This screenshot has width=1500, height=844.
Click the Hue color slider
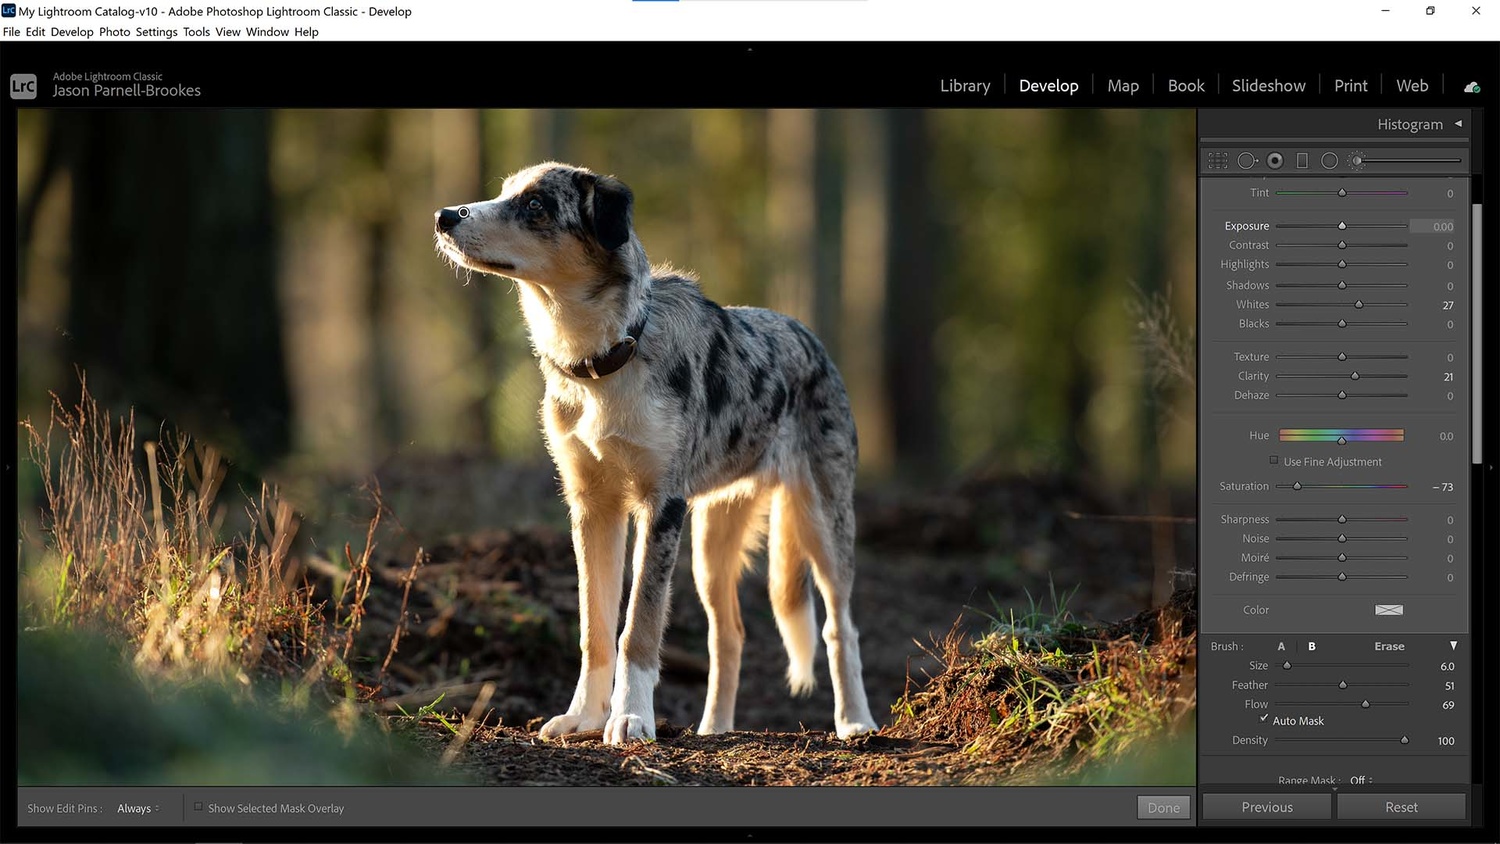tap(1341, 435)
